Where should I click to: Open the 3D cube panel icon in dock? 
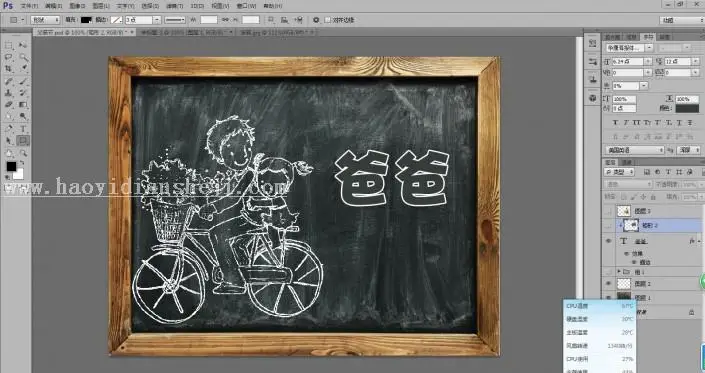(x=593, y=98)
